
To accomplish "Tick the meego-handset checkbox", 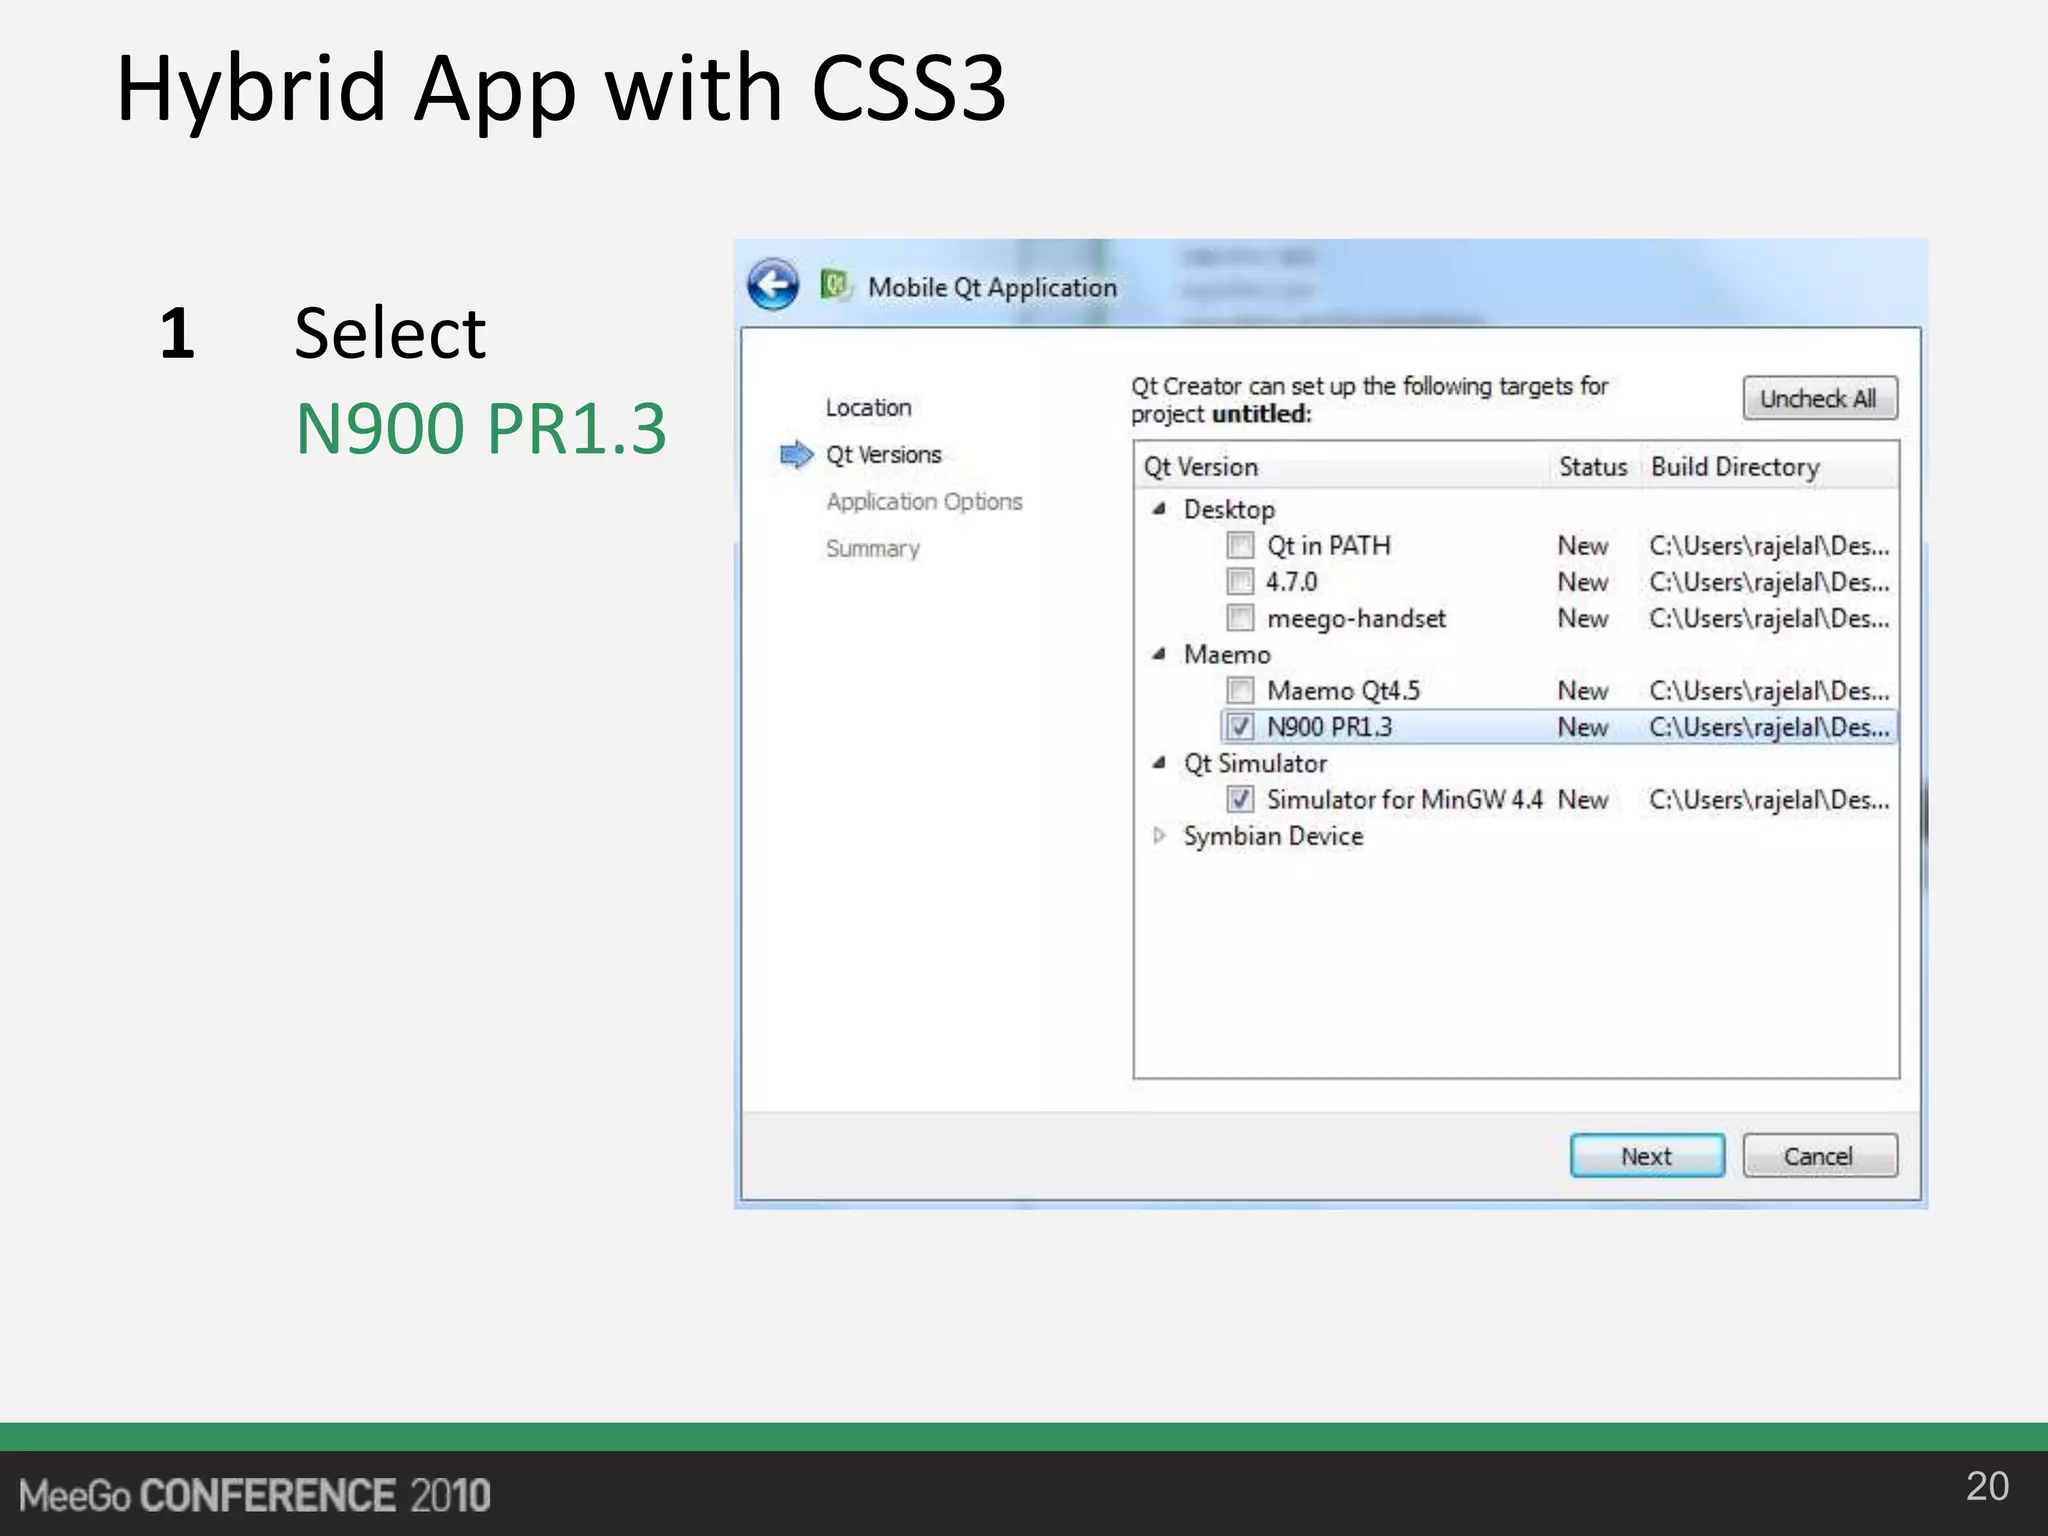I will tap(1240, 618).
